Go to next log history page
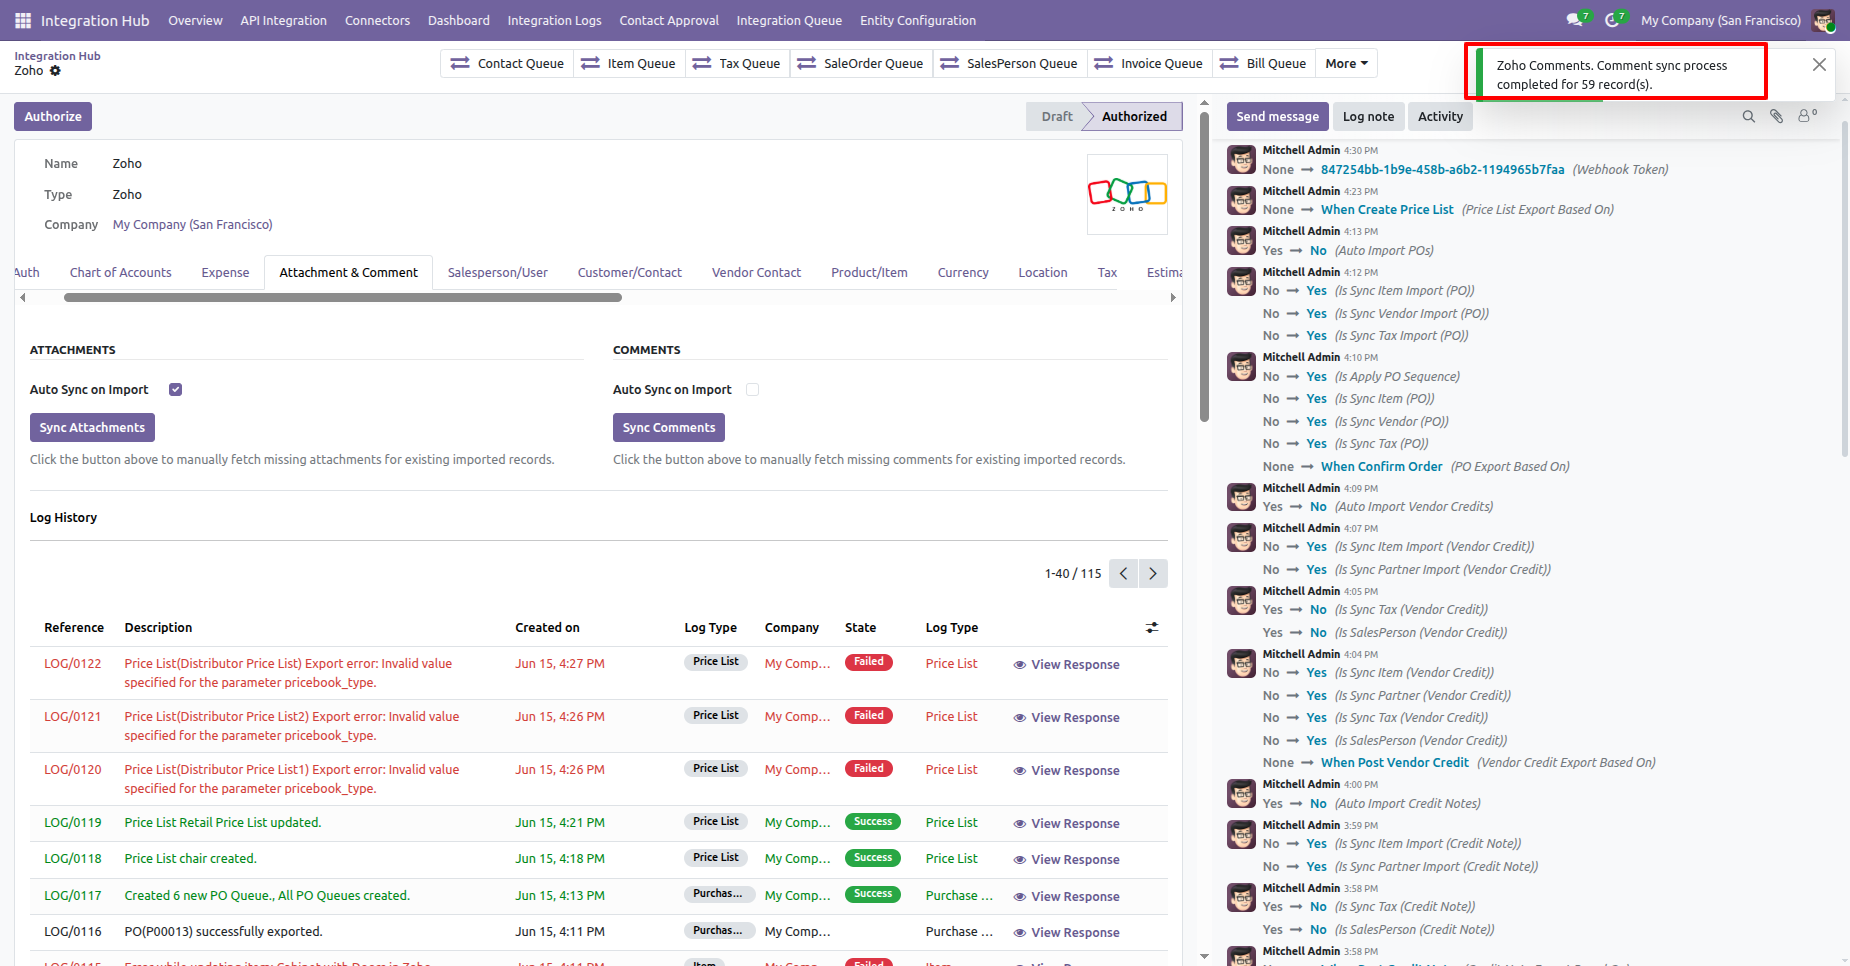Image resolution: width=1850 pixels, height=966 pixels. click(x=1153, y=573)
